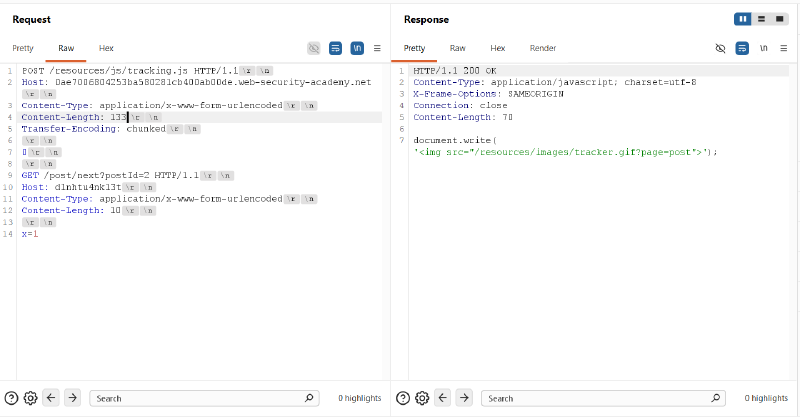Click the 'HTTP/1.1 200 OK' status line
This screenshot has width=800, height=417.
(x=455, y=70)
